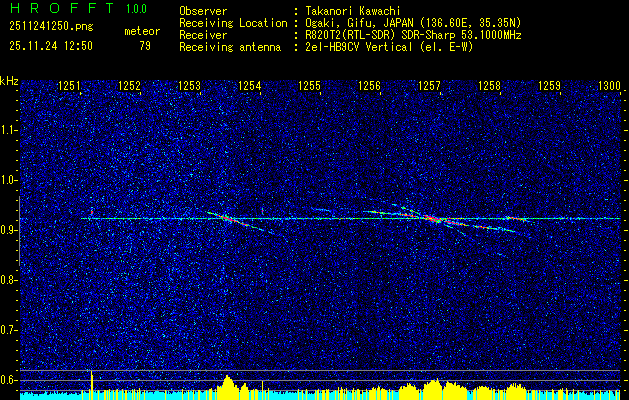Click the 1.1 frequency axis label

click(x=7, y=130)
